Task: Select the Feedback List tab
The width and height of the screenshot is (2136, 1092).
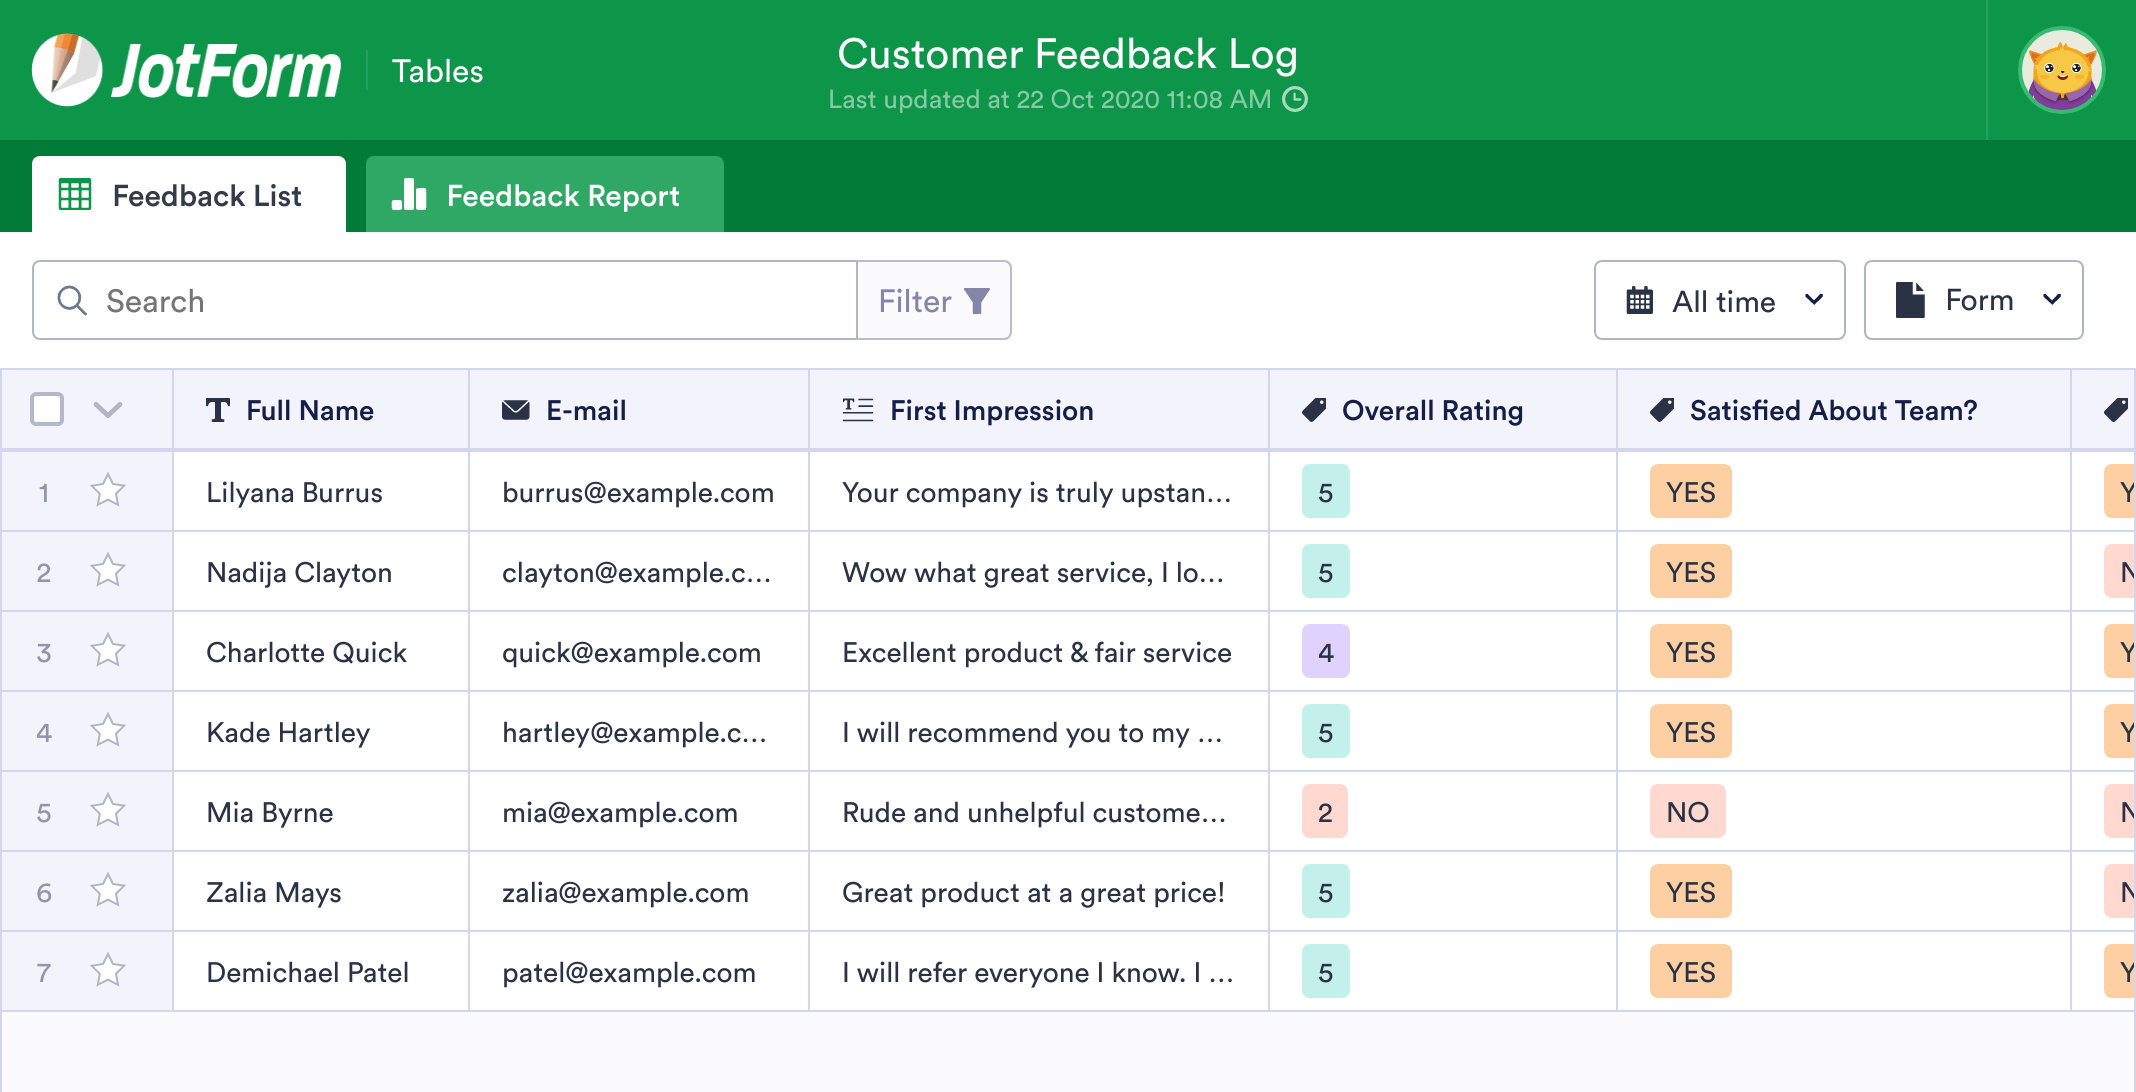Action: 190,194
